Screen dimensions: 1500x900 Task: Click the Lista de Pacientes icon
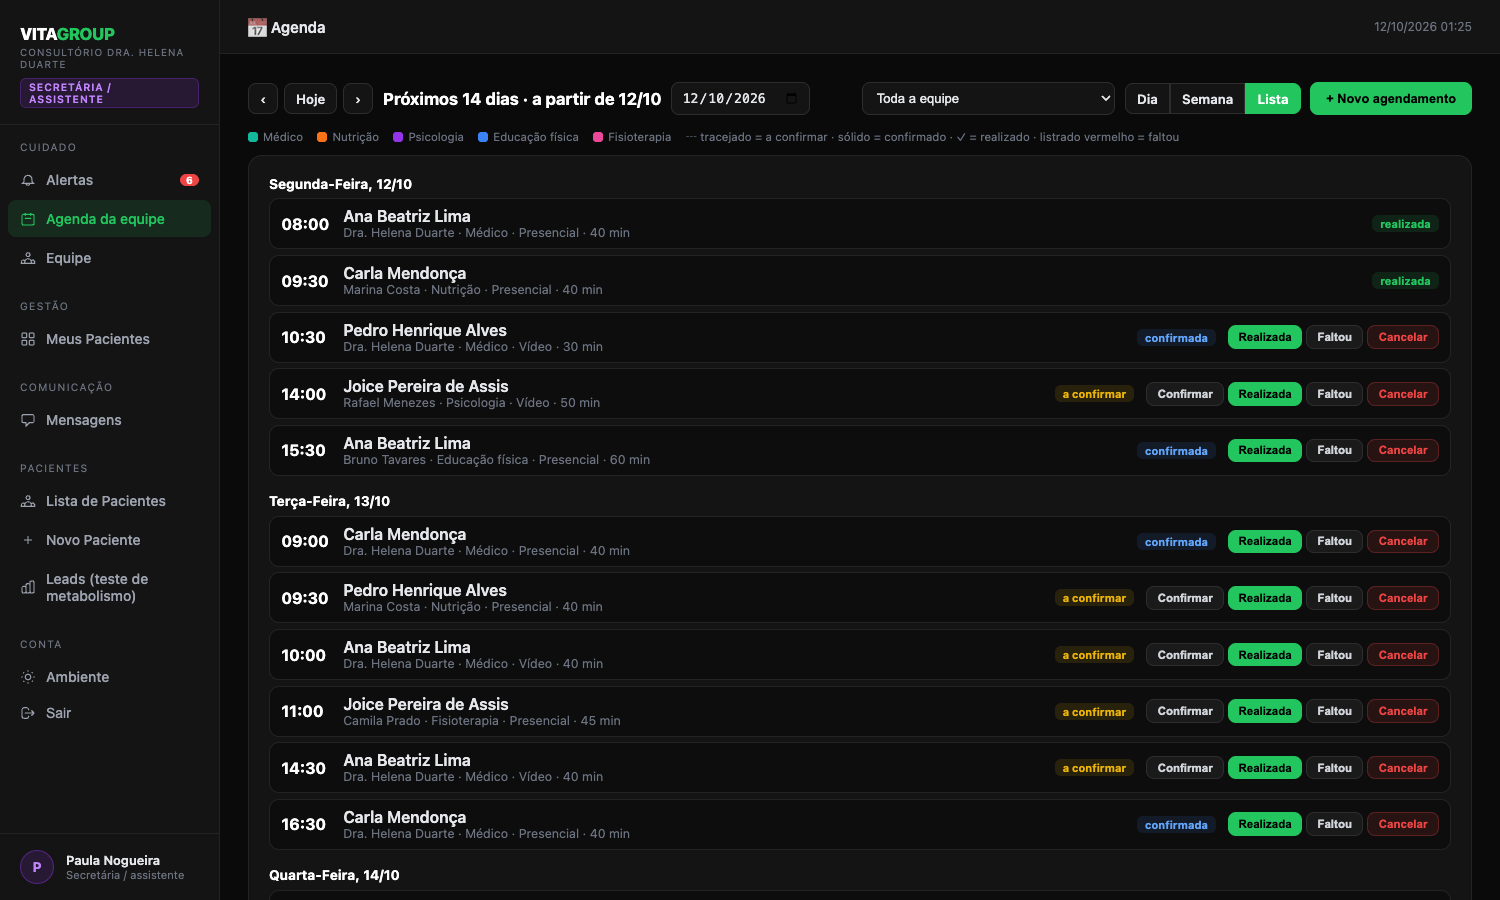(x=28, y=501)
